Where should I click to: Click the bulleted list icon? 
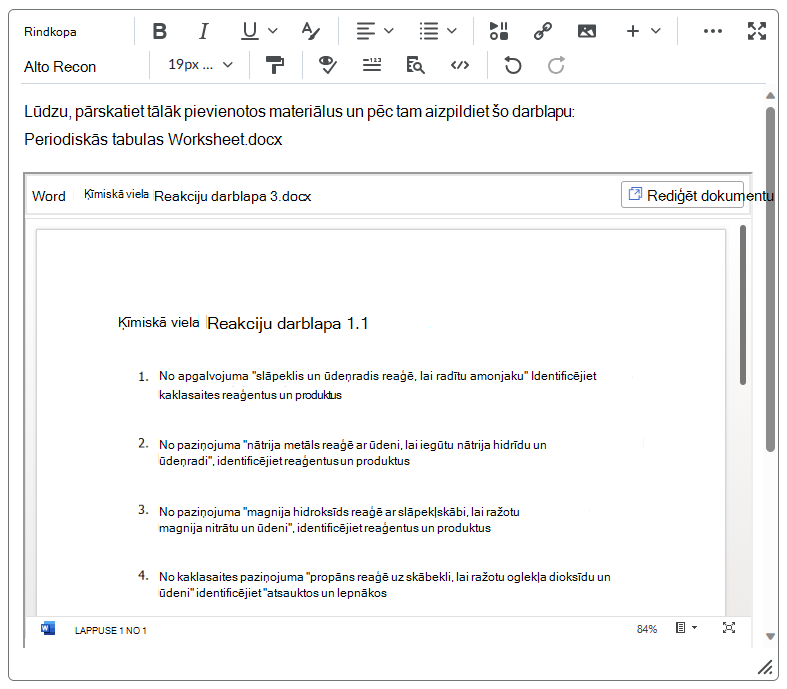(429, 31)
